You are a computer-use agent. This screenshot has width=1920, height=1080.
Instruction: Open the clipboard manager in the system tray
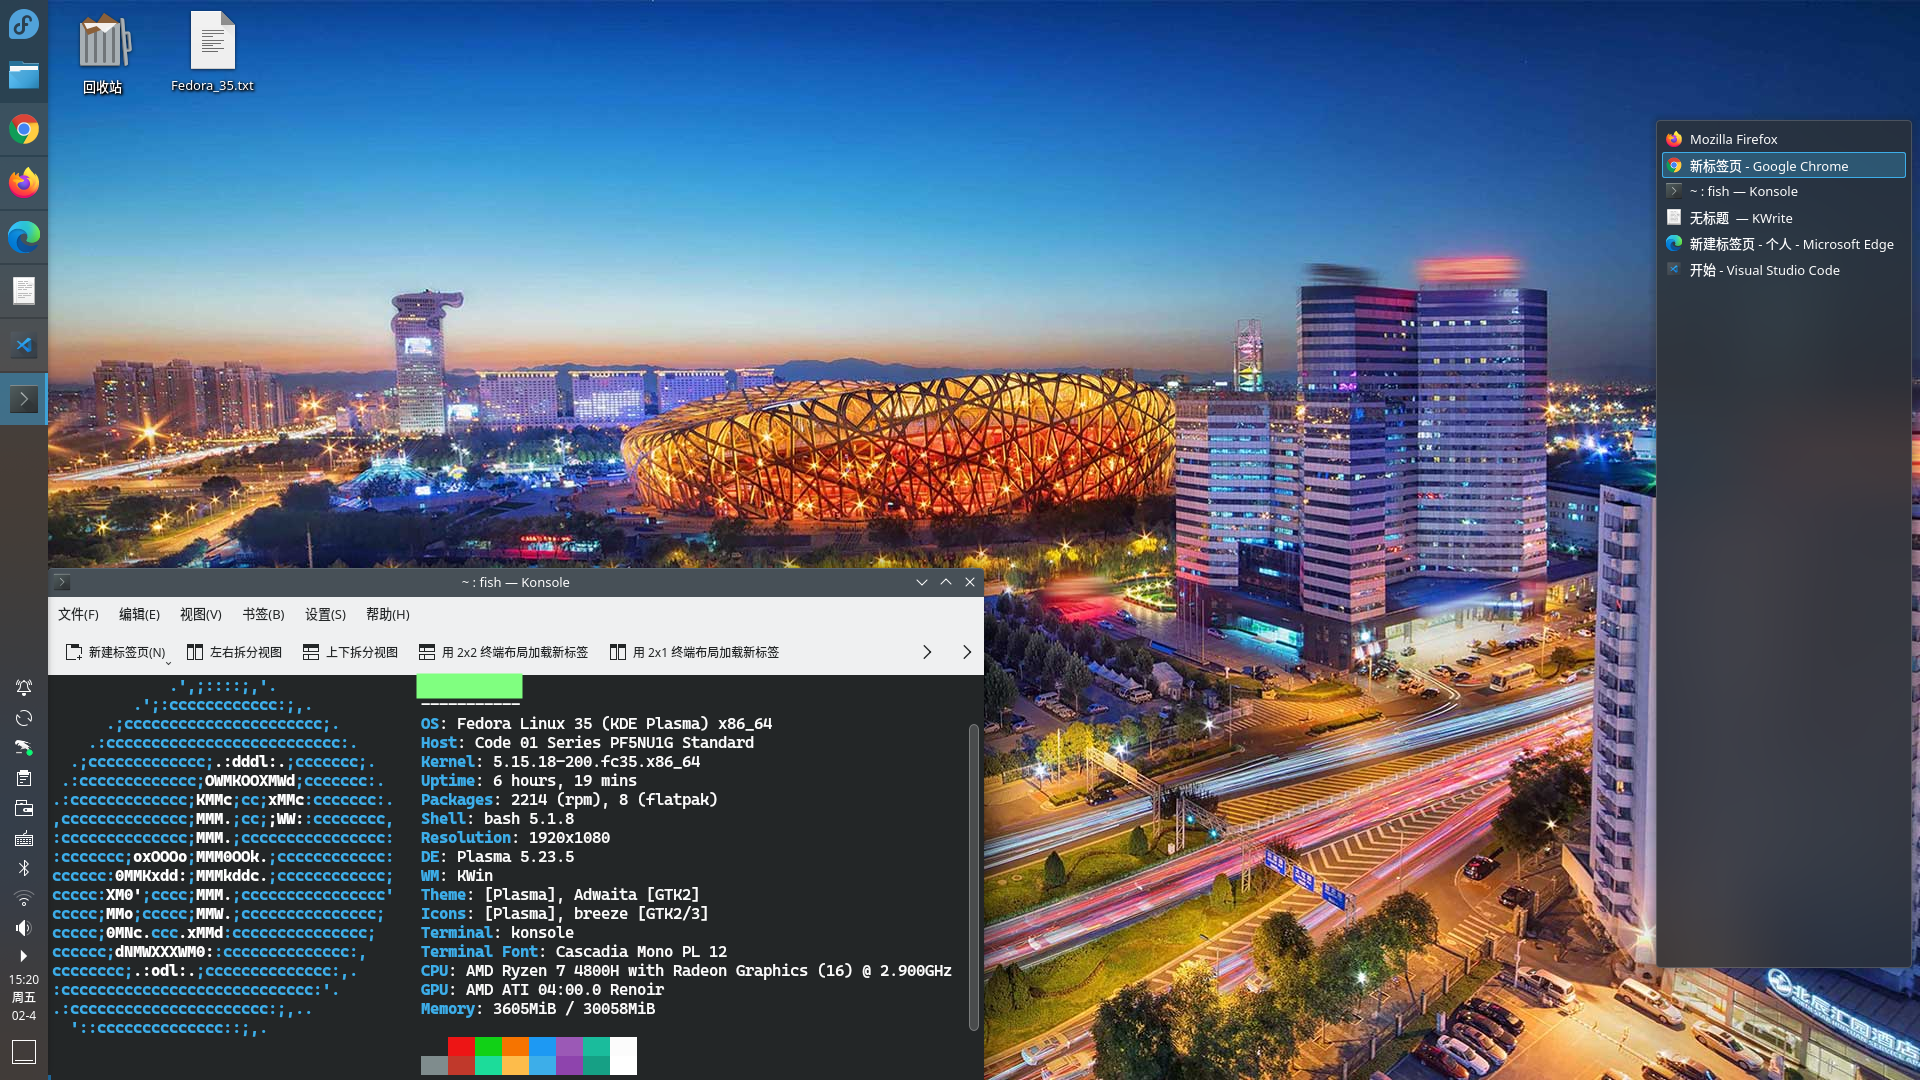click(24, 778)
